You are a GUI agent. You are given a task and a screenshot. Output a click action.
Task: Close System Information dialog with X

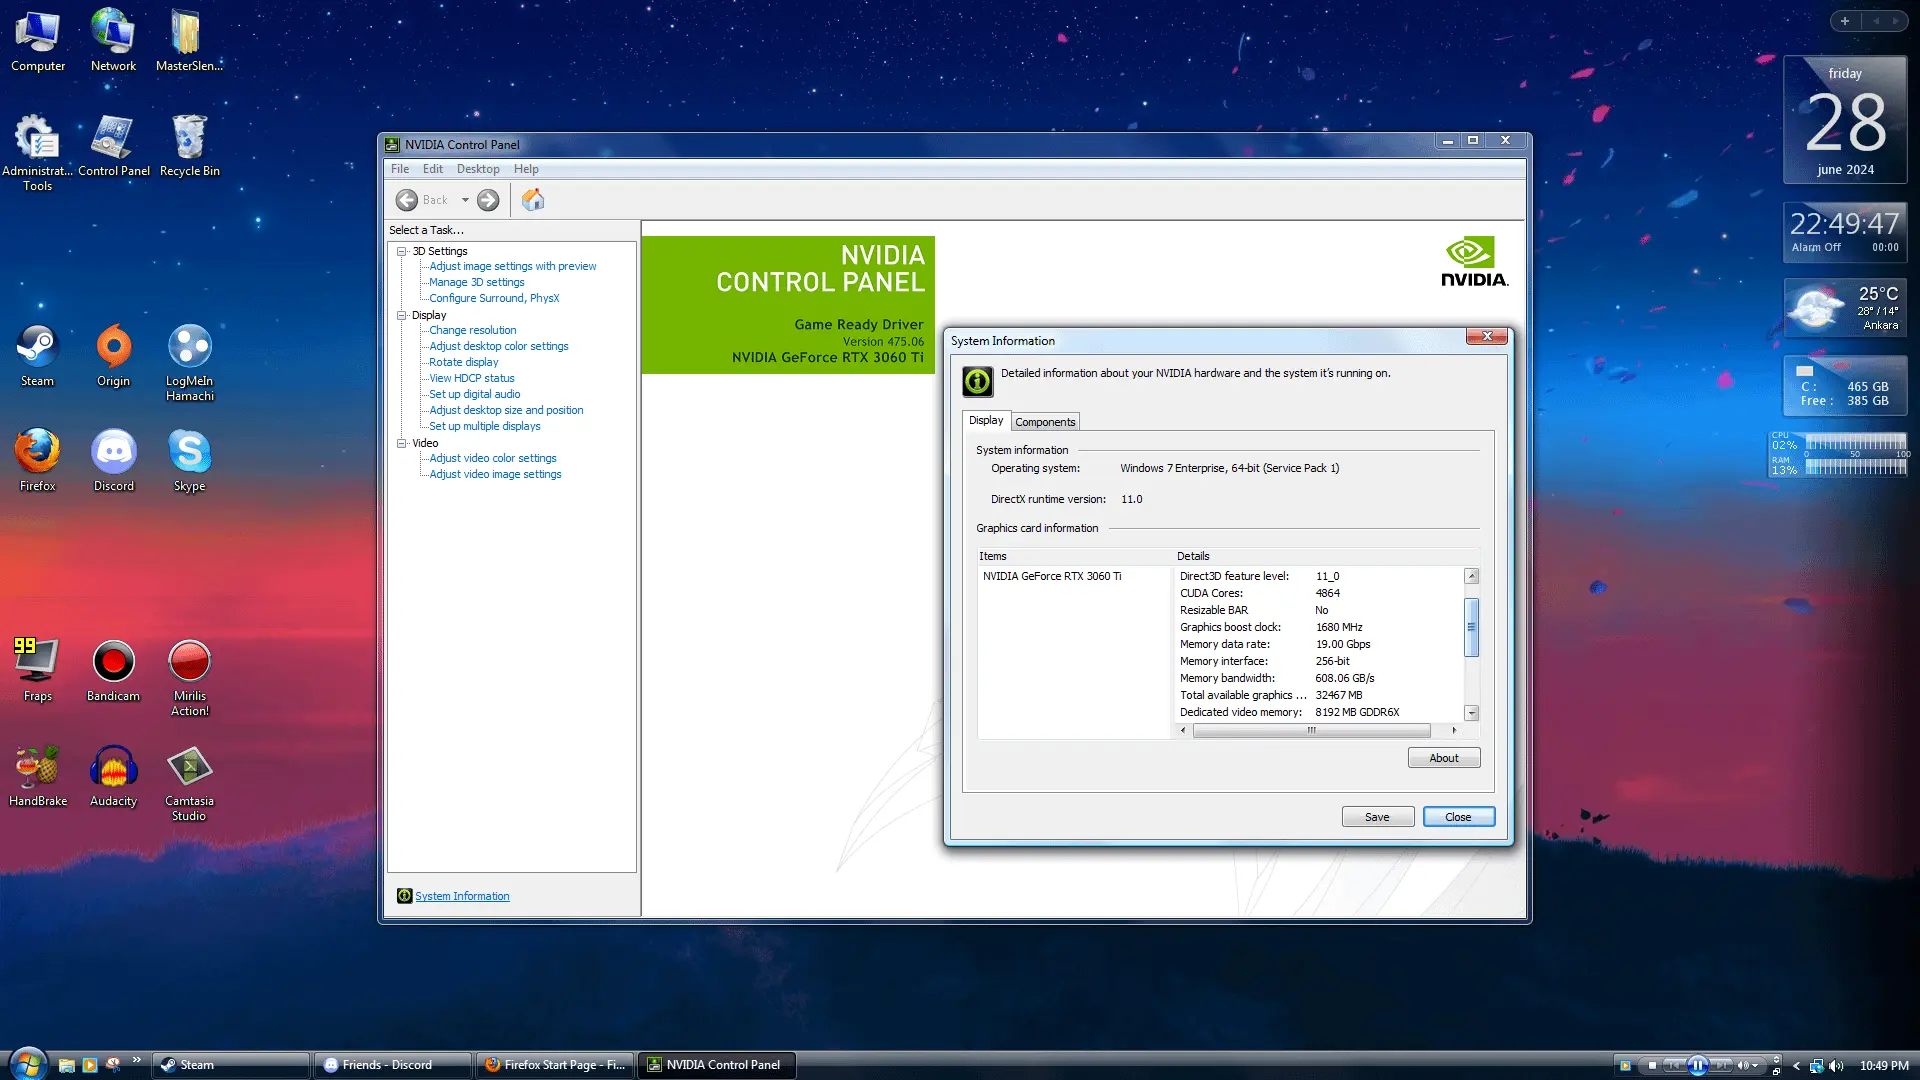[x=1487, y=336]
